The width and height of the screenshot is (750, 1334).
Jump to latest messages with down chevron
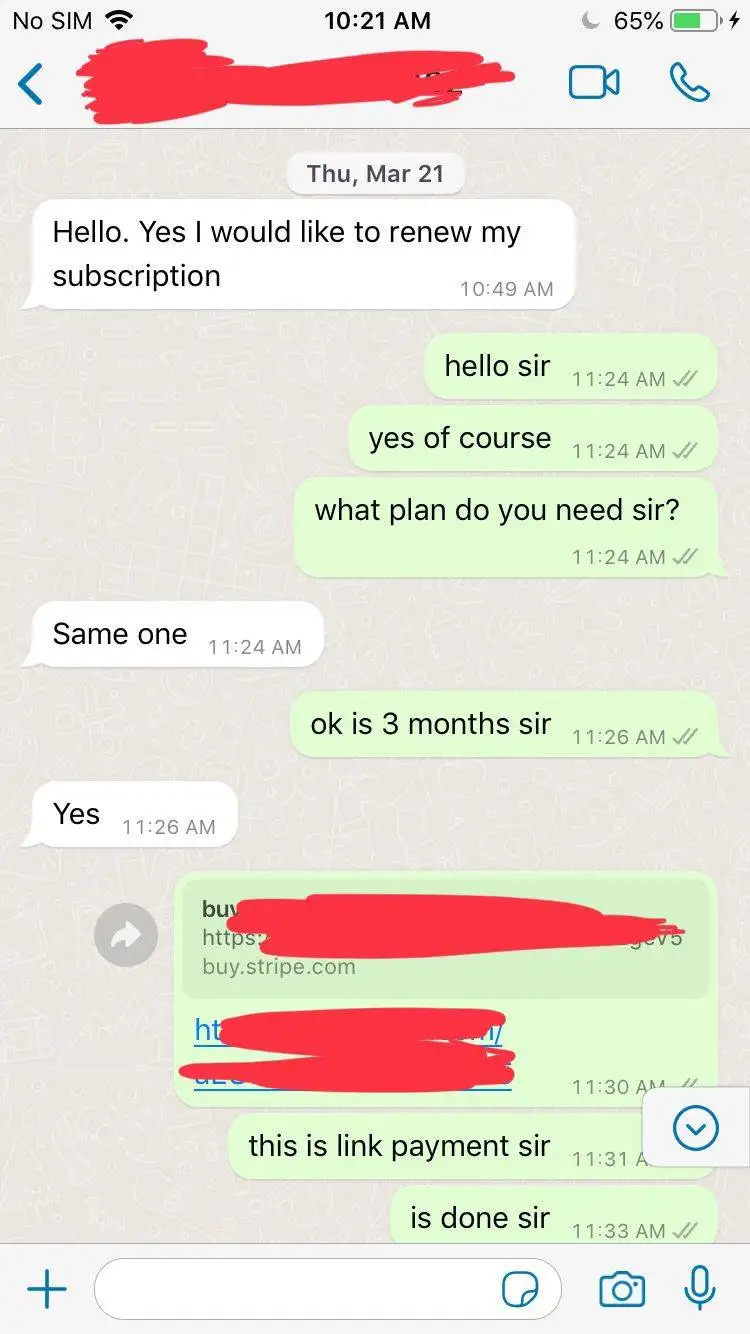pyautogui.click(x=696, y=1129)
